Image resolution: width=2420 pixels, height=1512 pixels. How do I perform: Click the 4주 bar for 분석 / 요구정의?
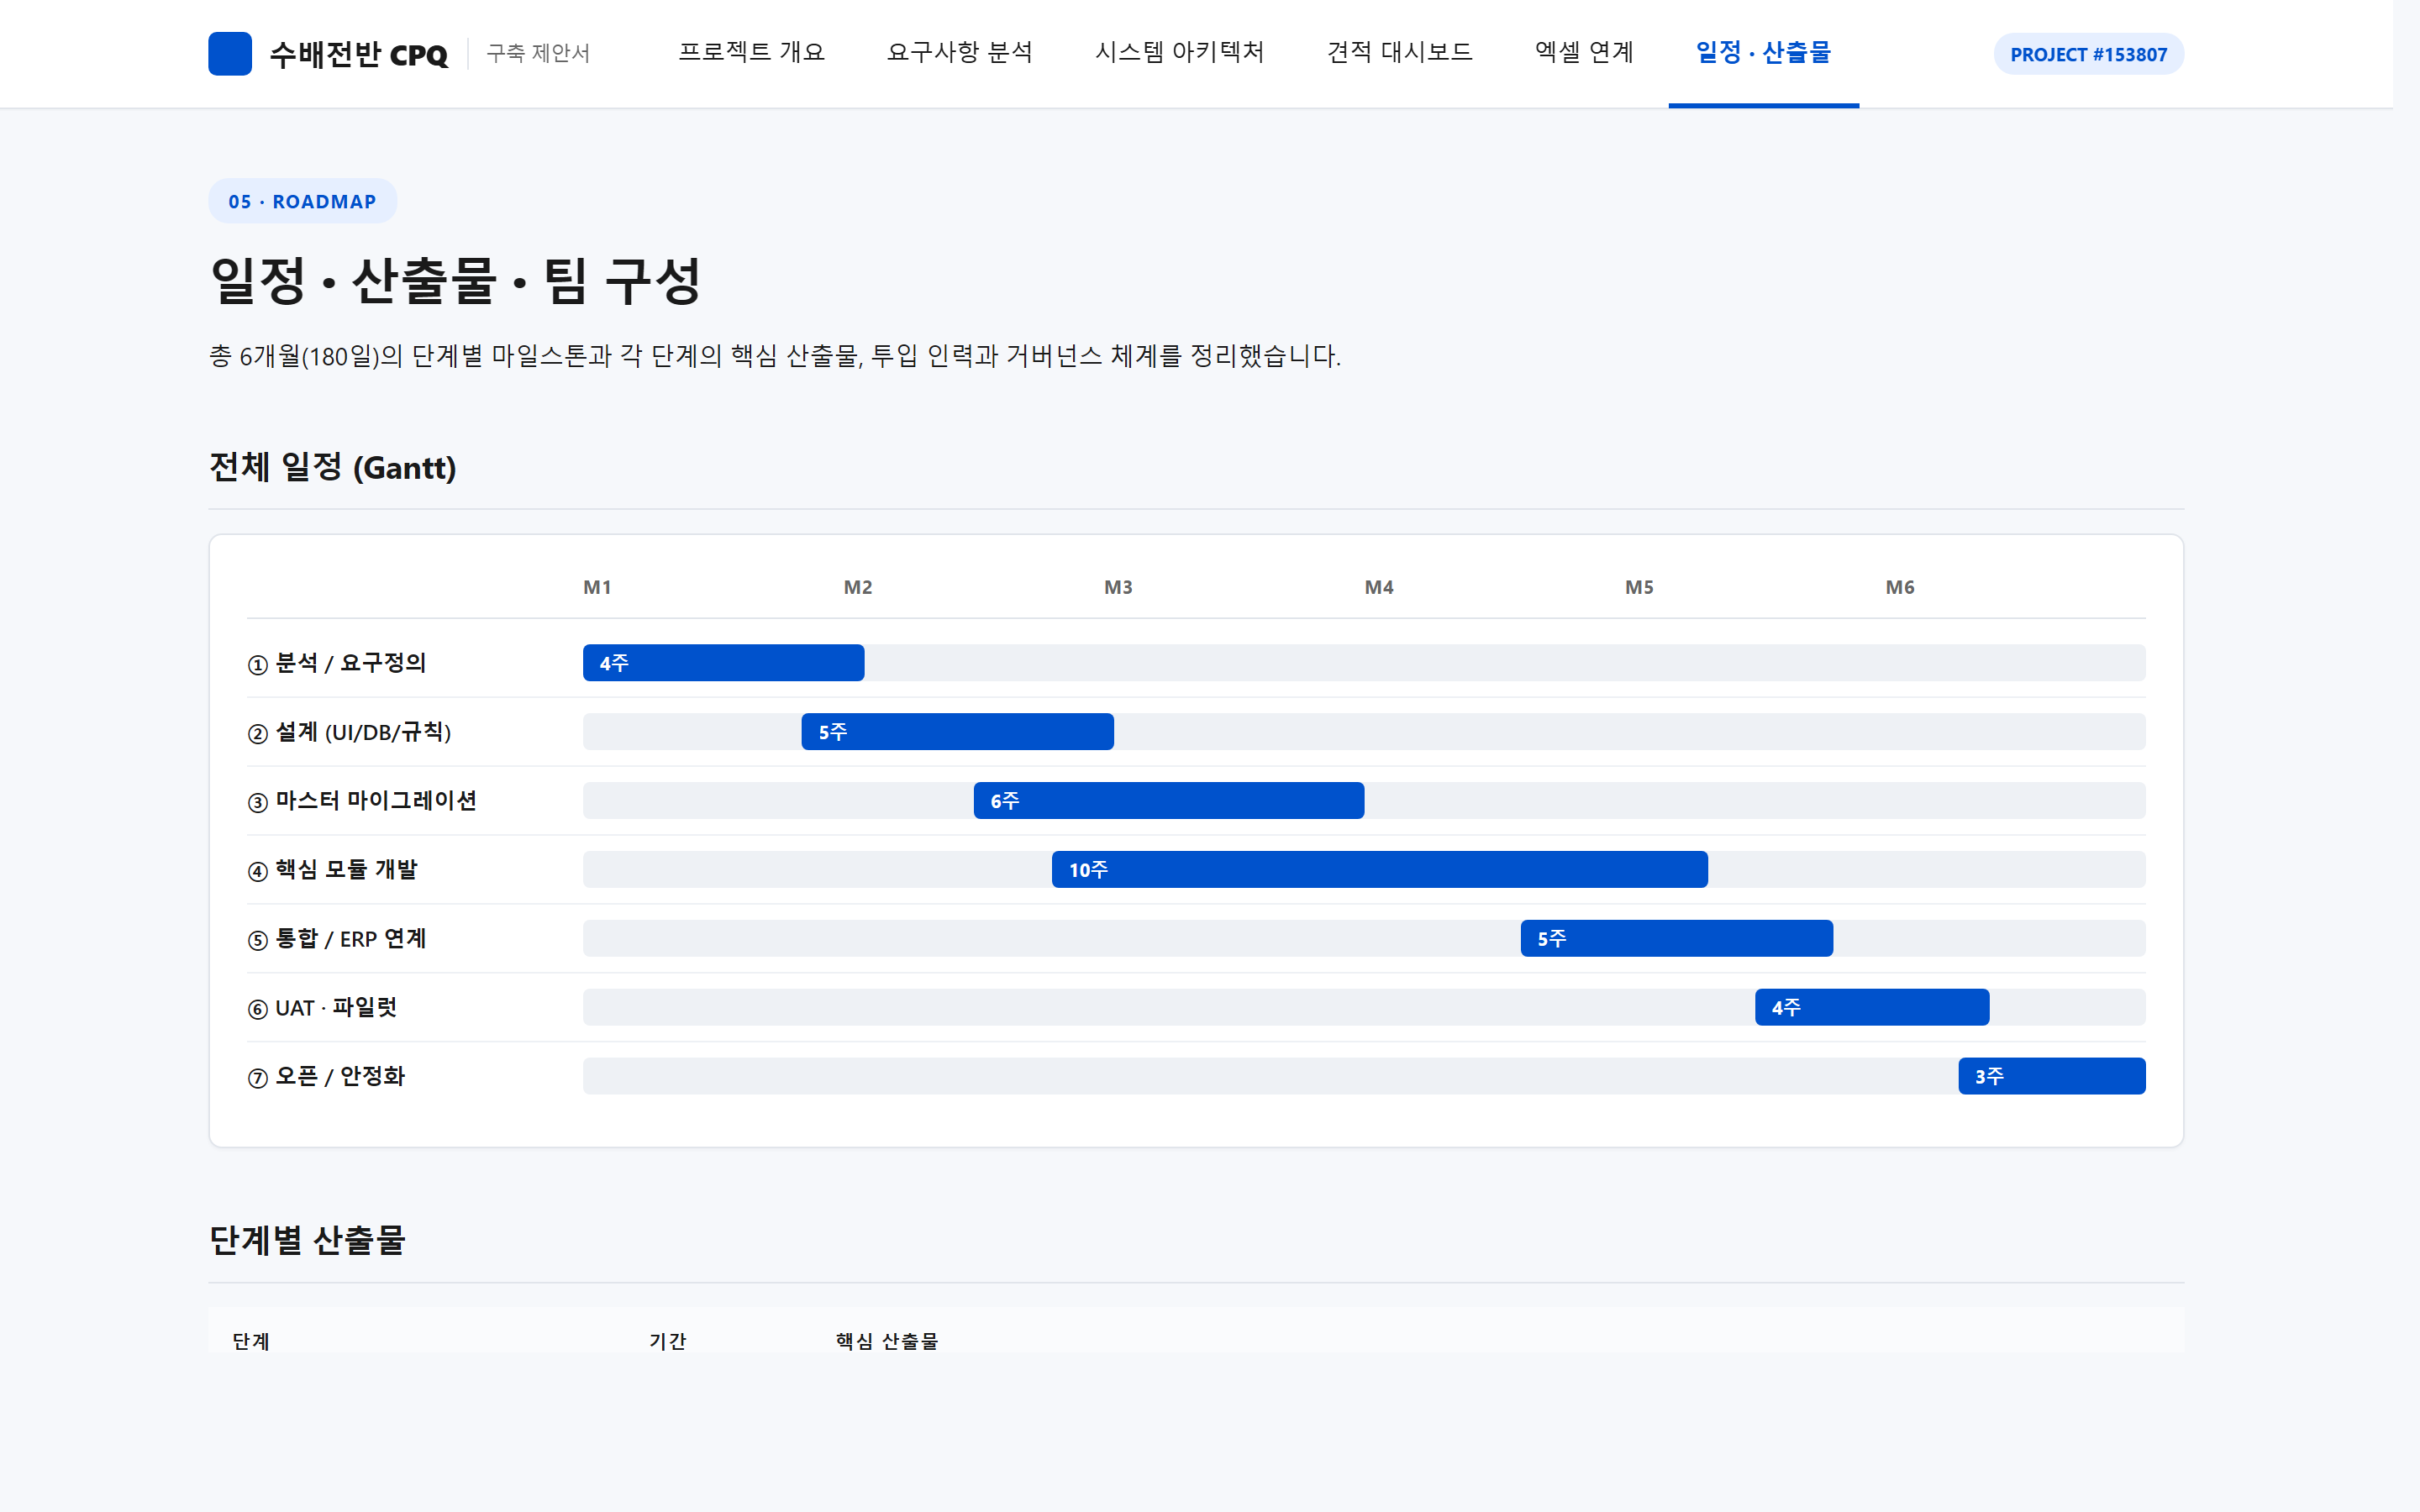(723, 663)
